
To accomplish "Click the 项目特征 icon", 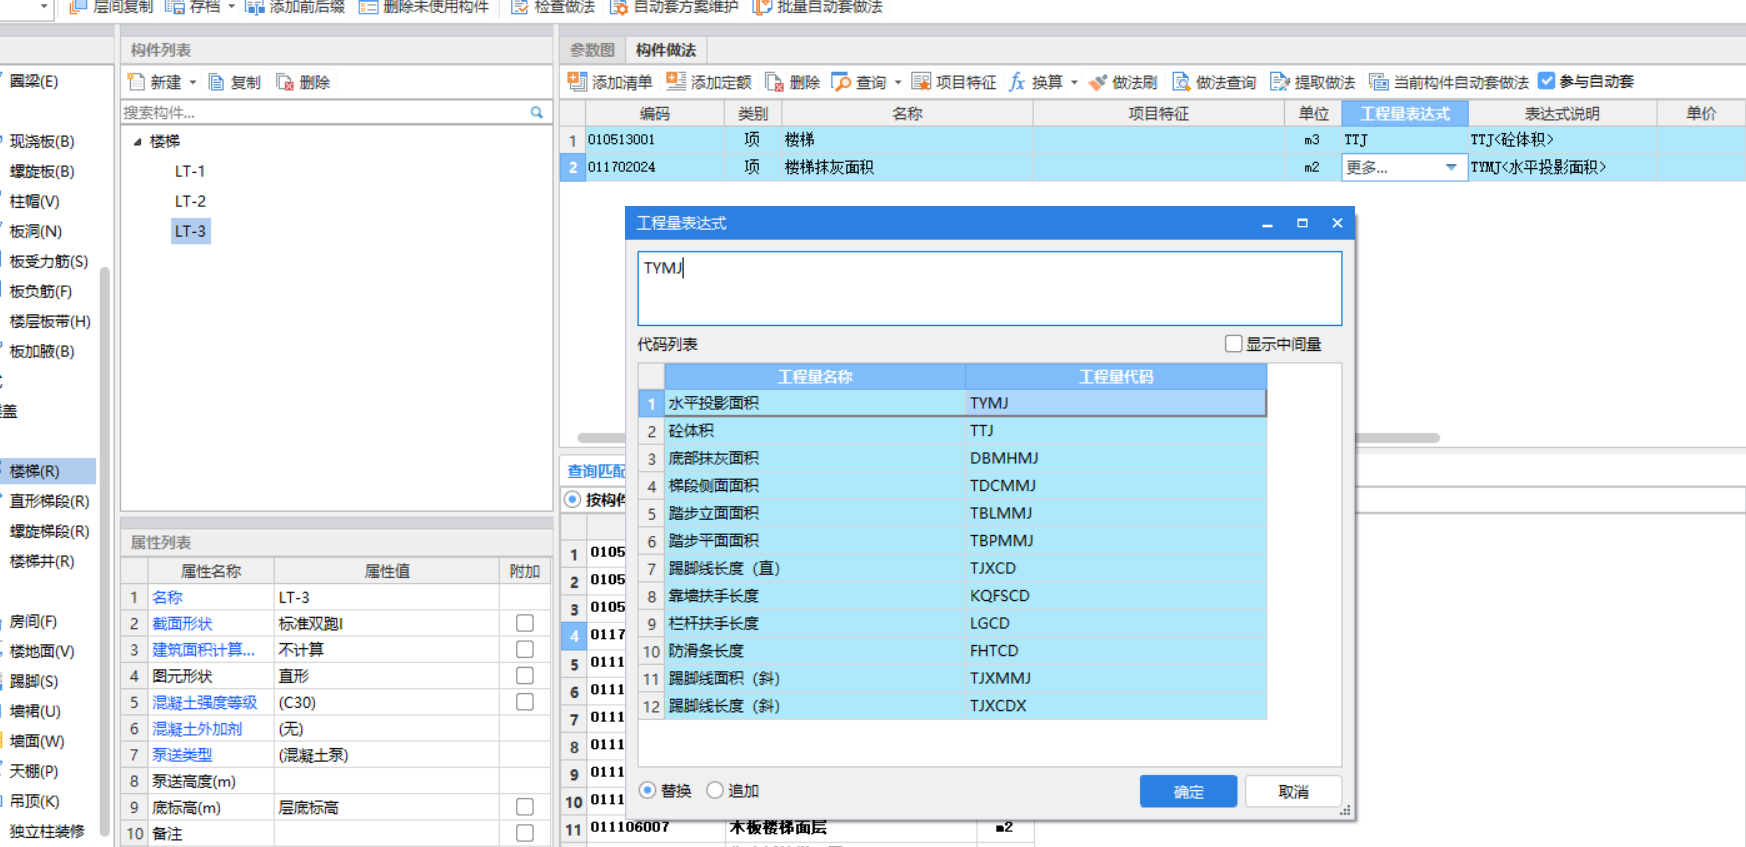I will coord(921,82).
